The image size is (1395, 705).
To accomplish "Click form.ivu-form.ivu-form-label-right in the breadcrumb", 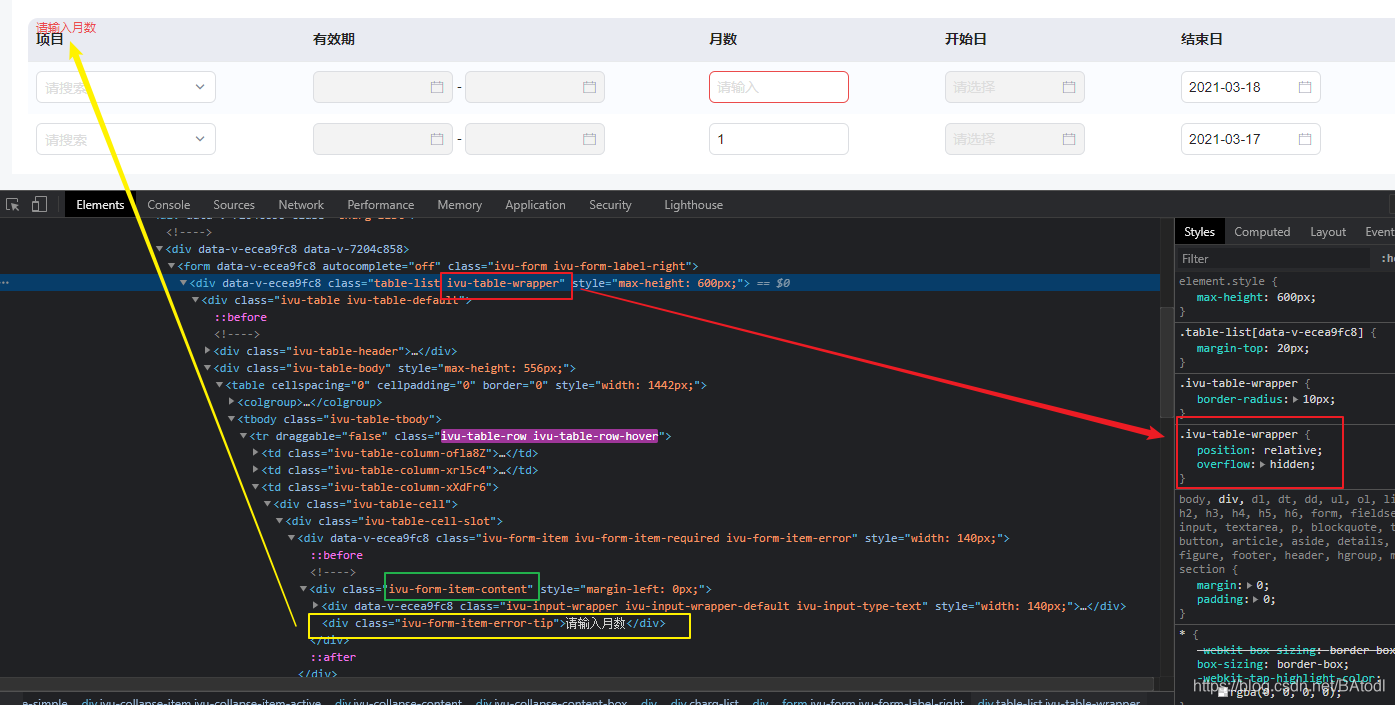I will coord(873,703).
